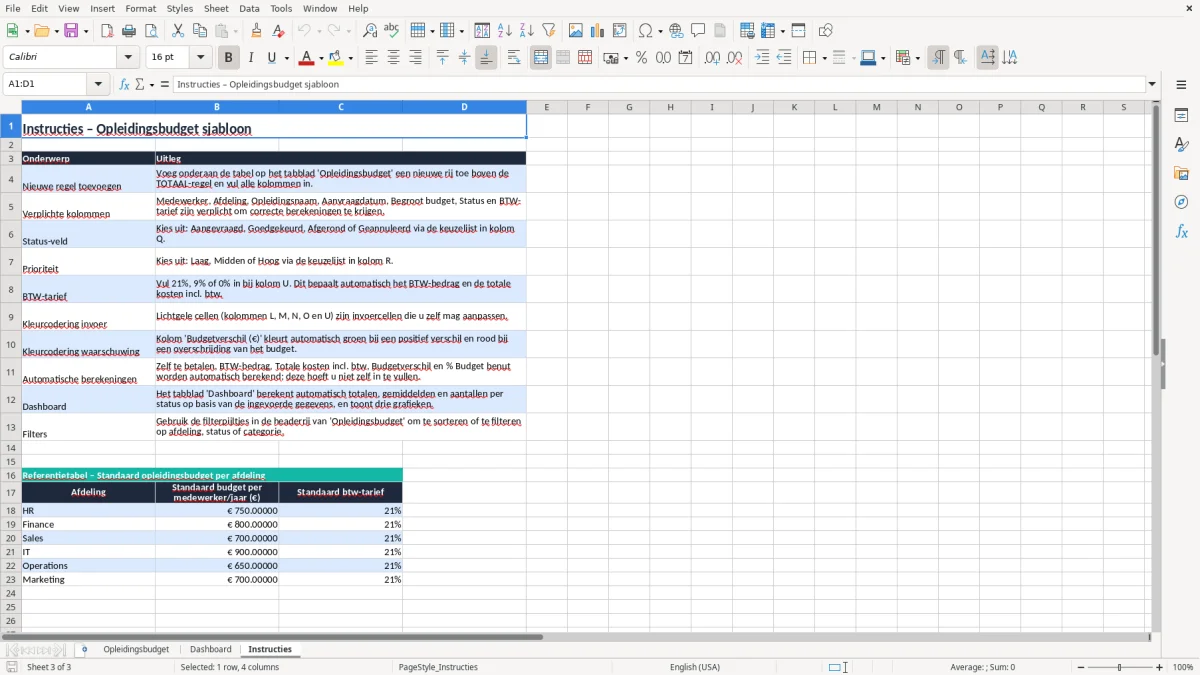This screenshot has width=1200, height=675.
Task: Click the Sort Descending icon
Action: [x=527, y=31]
